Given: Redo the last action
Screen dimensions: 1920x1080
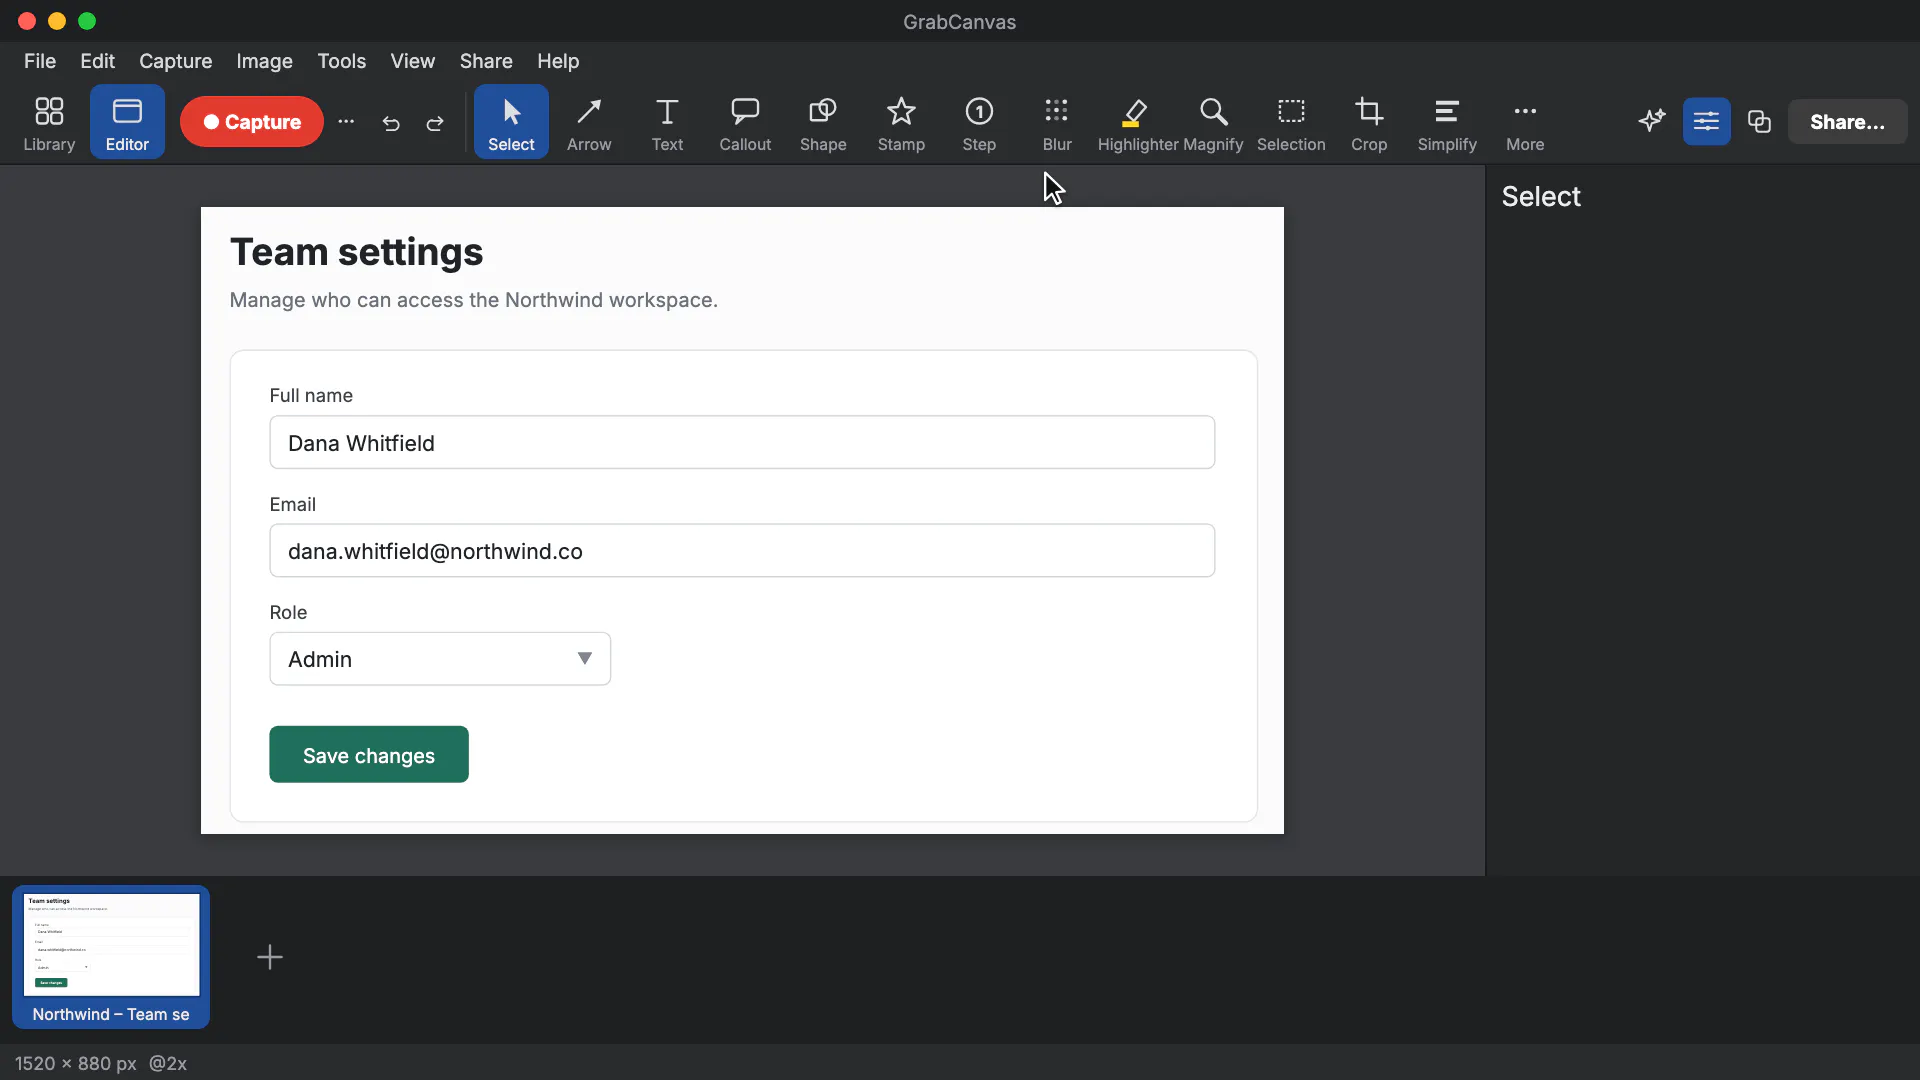Looking at the screenshot, I should pos(435,123).
